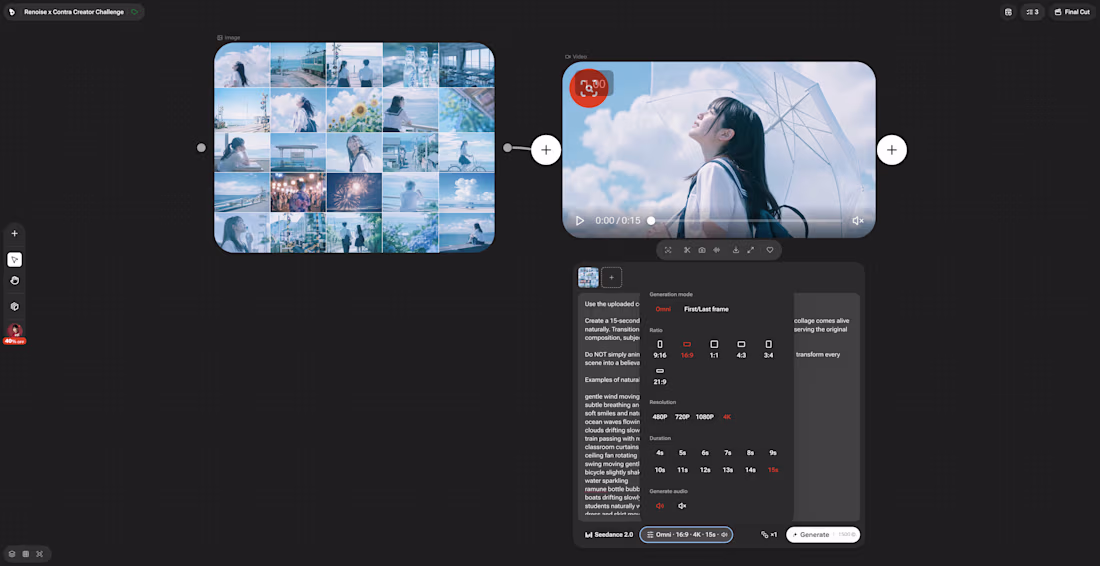The height and width of the screenshot is (566, 1100).
Task: Click the image collage node
Action: point(354,147)
